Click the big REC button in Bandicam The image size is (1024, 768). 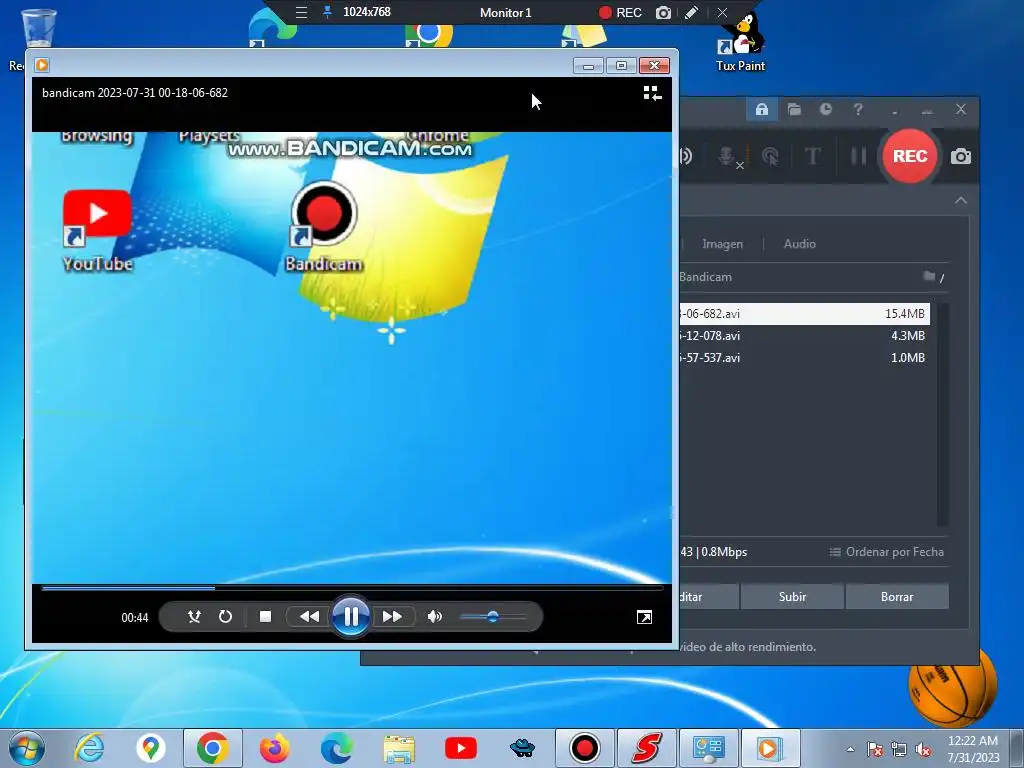[x=910, y=156]
